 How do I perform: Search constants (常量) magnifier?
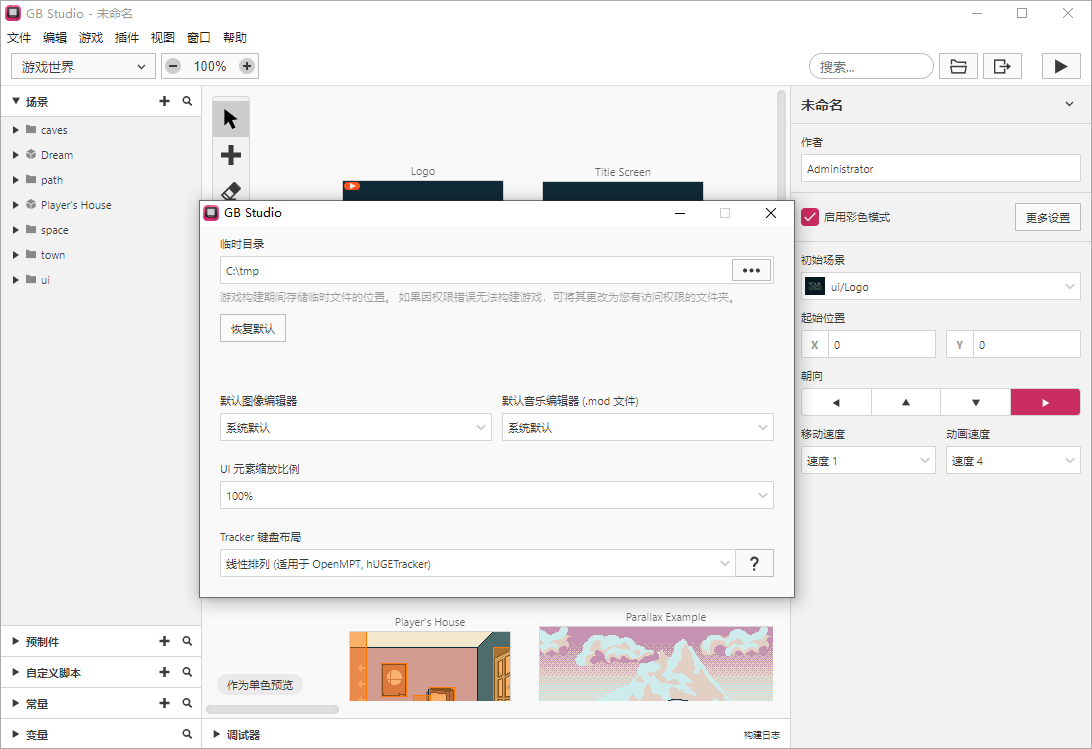coord(187,703)
